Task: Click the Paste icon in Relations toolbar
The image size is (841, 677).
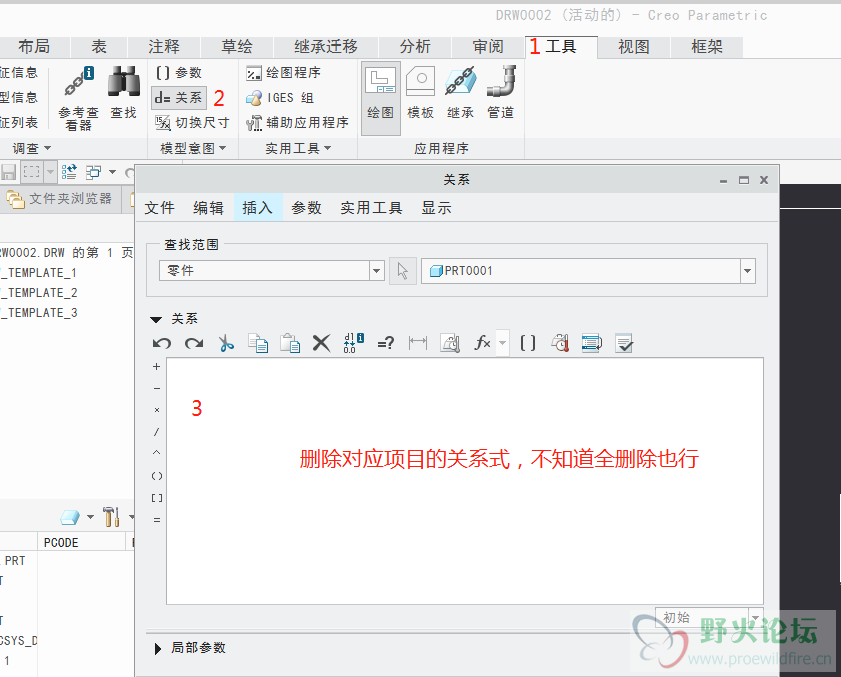Action: click(x=290, y=343)
